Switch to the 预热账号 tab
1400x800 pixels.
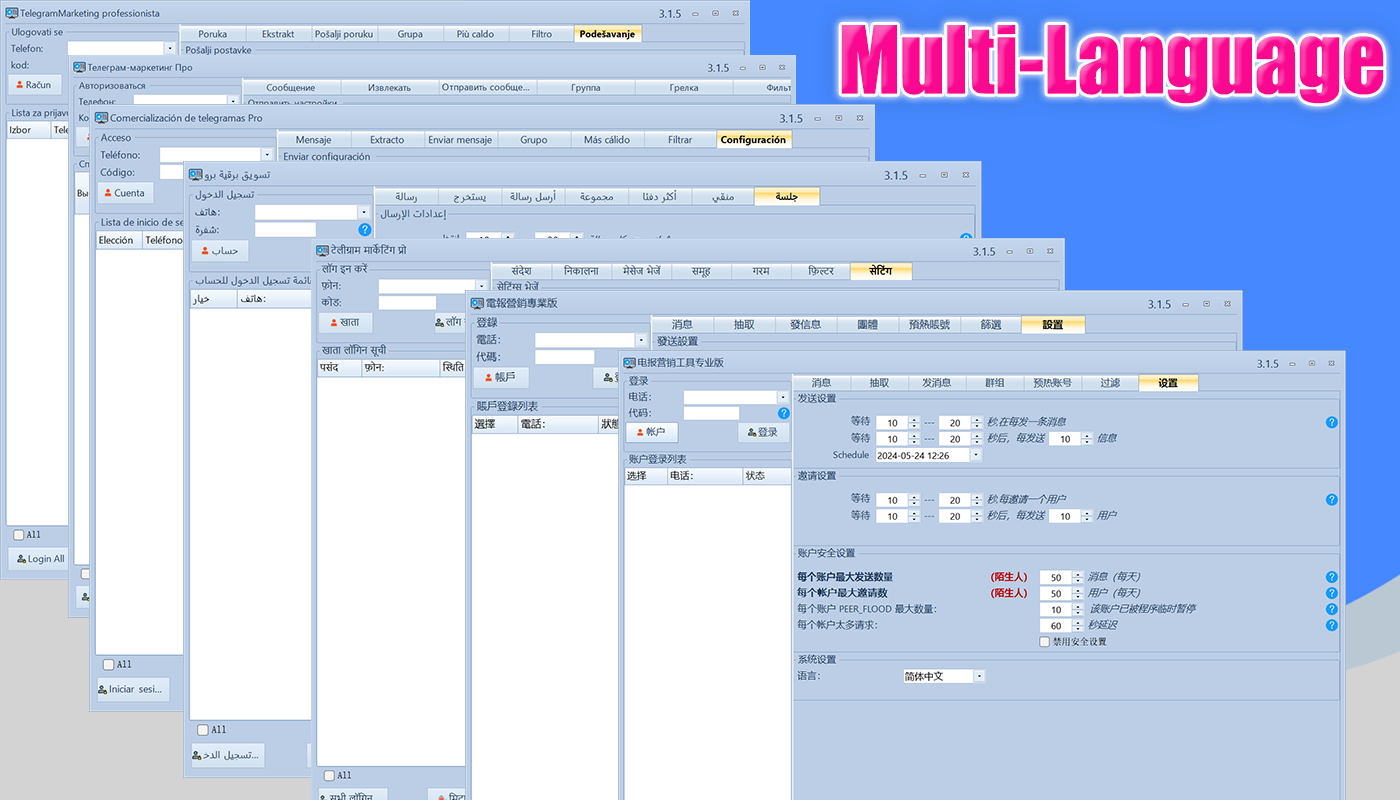tap(1053, 382)
